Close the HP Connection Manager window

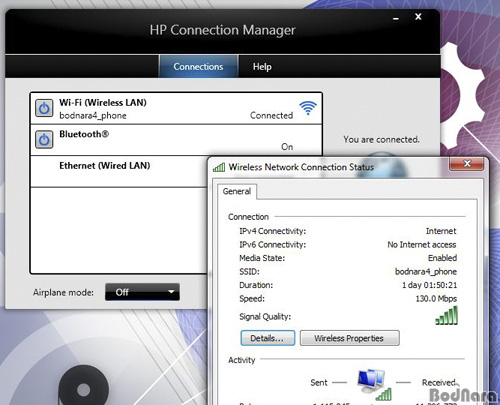(418, 17)
